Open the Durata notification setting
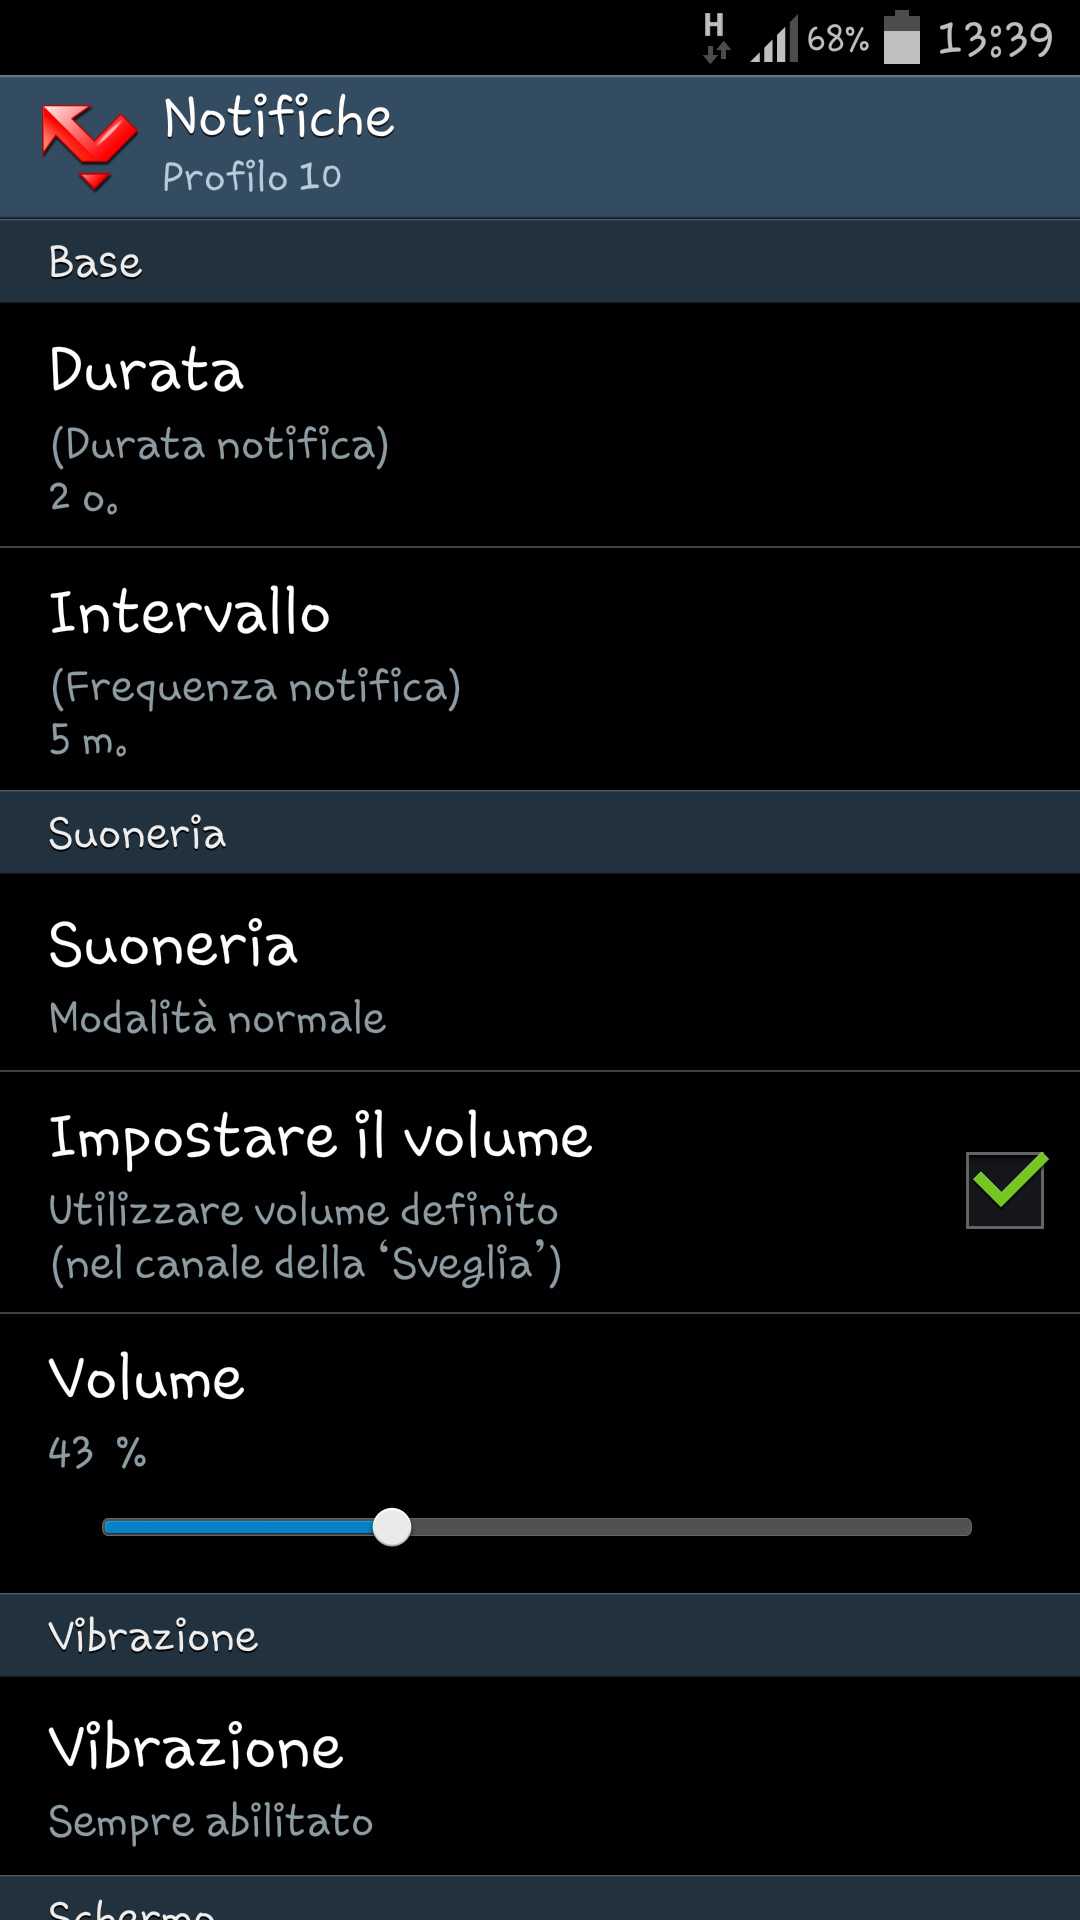The width and height of the screenshot is (1080, 1920). pyautogui.click(x=540, y=425)
